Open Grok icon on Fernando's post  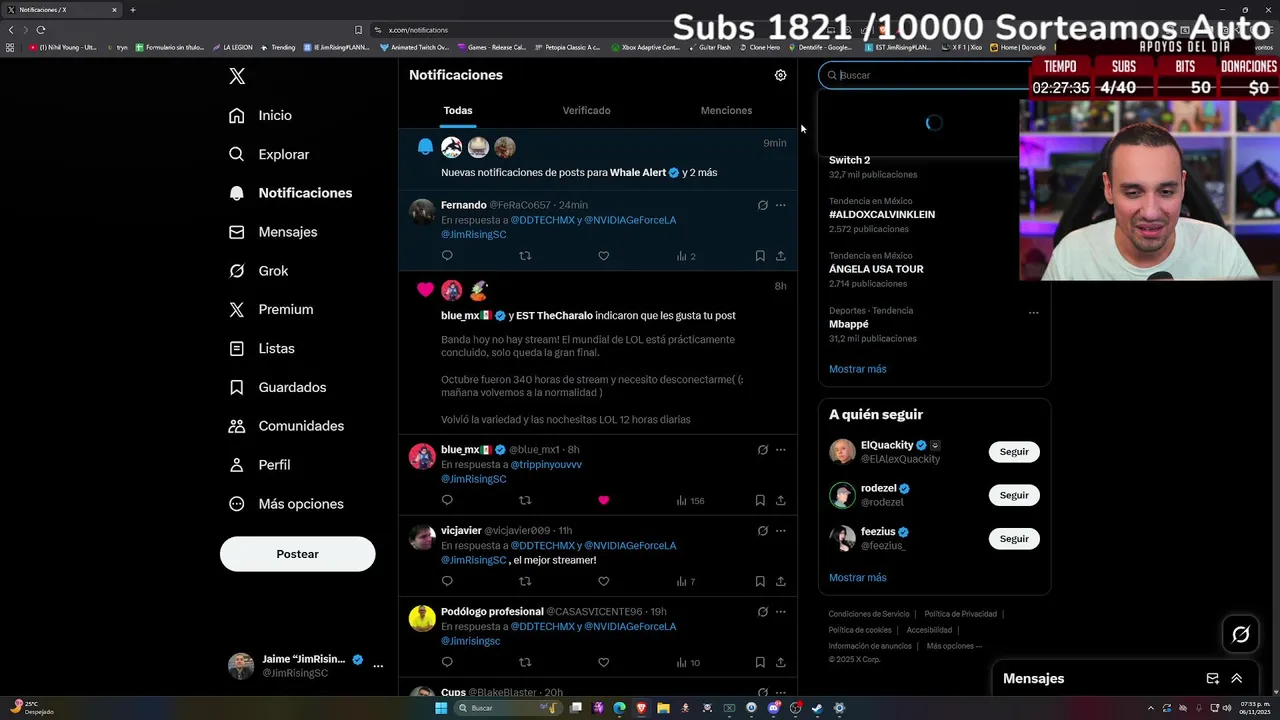coord(762,205)
